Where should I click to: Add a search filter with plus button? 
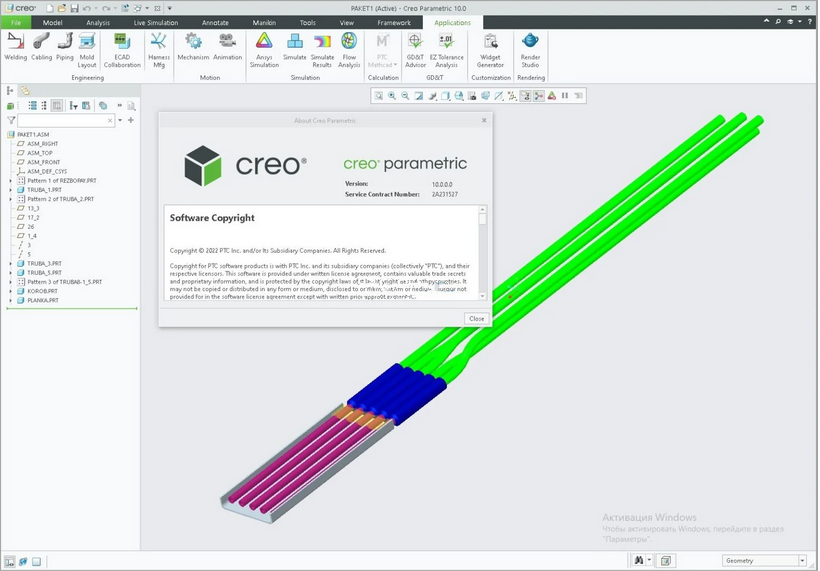click(x=131, y=120)
